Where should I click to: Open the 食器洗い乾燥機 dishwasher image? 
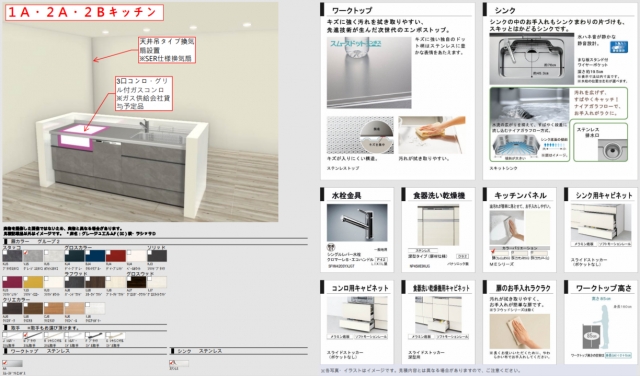[438, 226]
